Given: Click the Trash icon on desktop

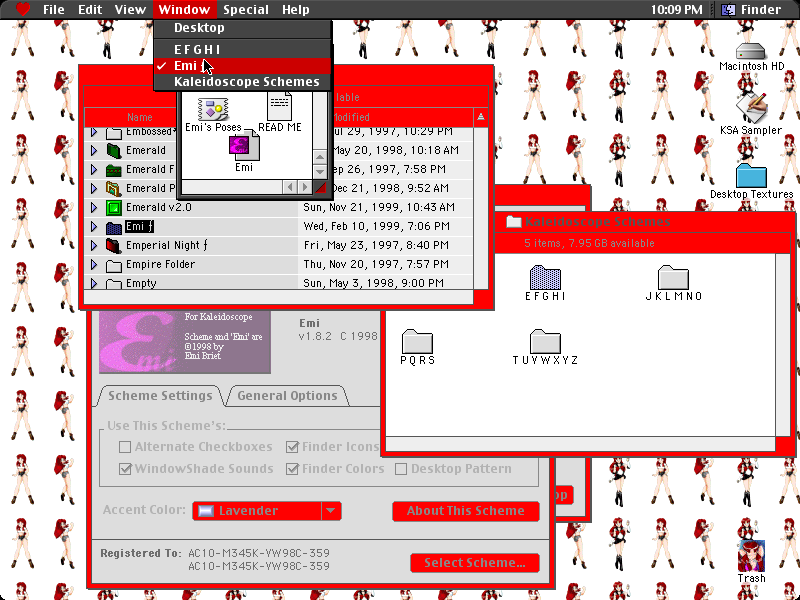Looking at the screenshot, I should point(751,556).
